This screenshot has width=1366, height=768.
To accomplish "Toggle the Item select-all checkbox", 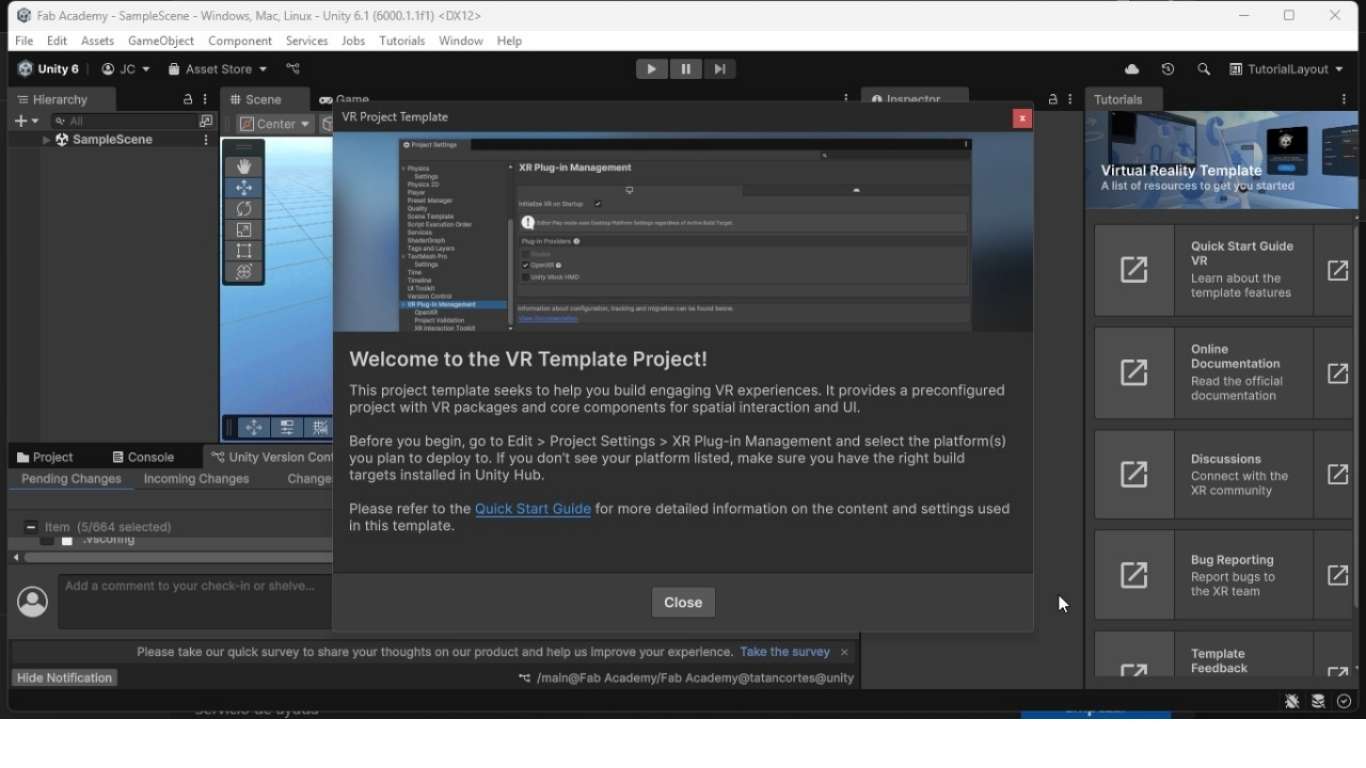I will [x=30, y=527].
